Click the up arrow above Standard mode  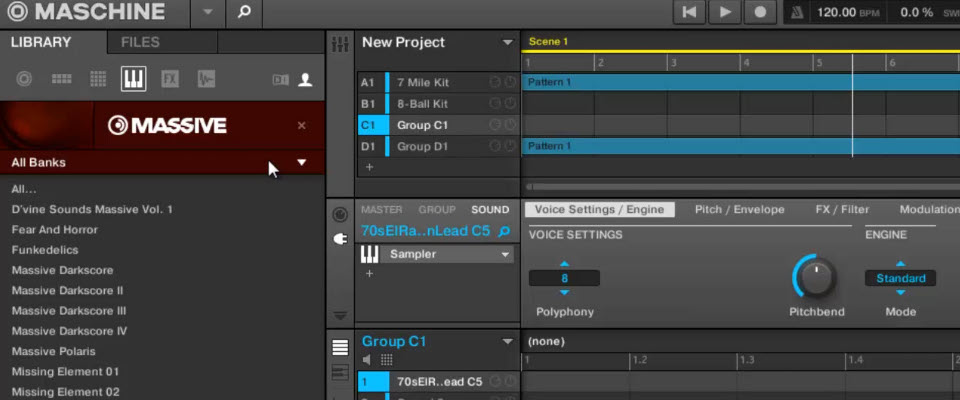(x=900, y=264)
